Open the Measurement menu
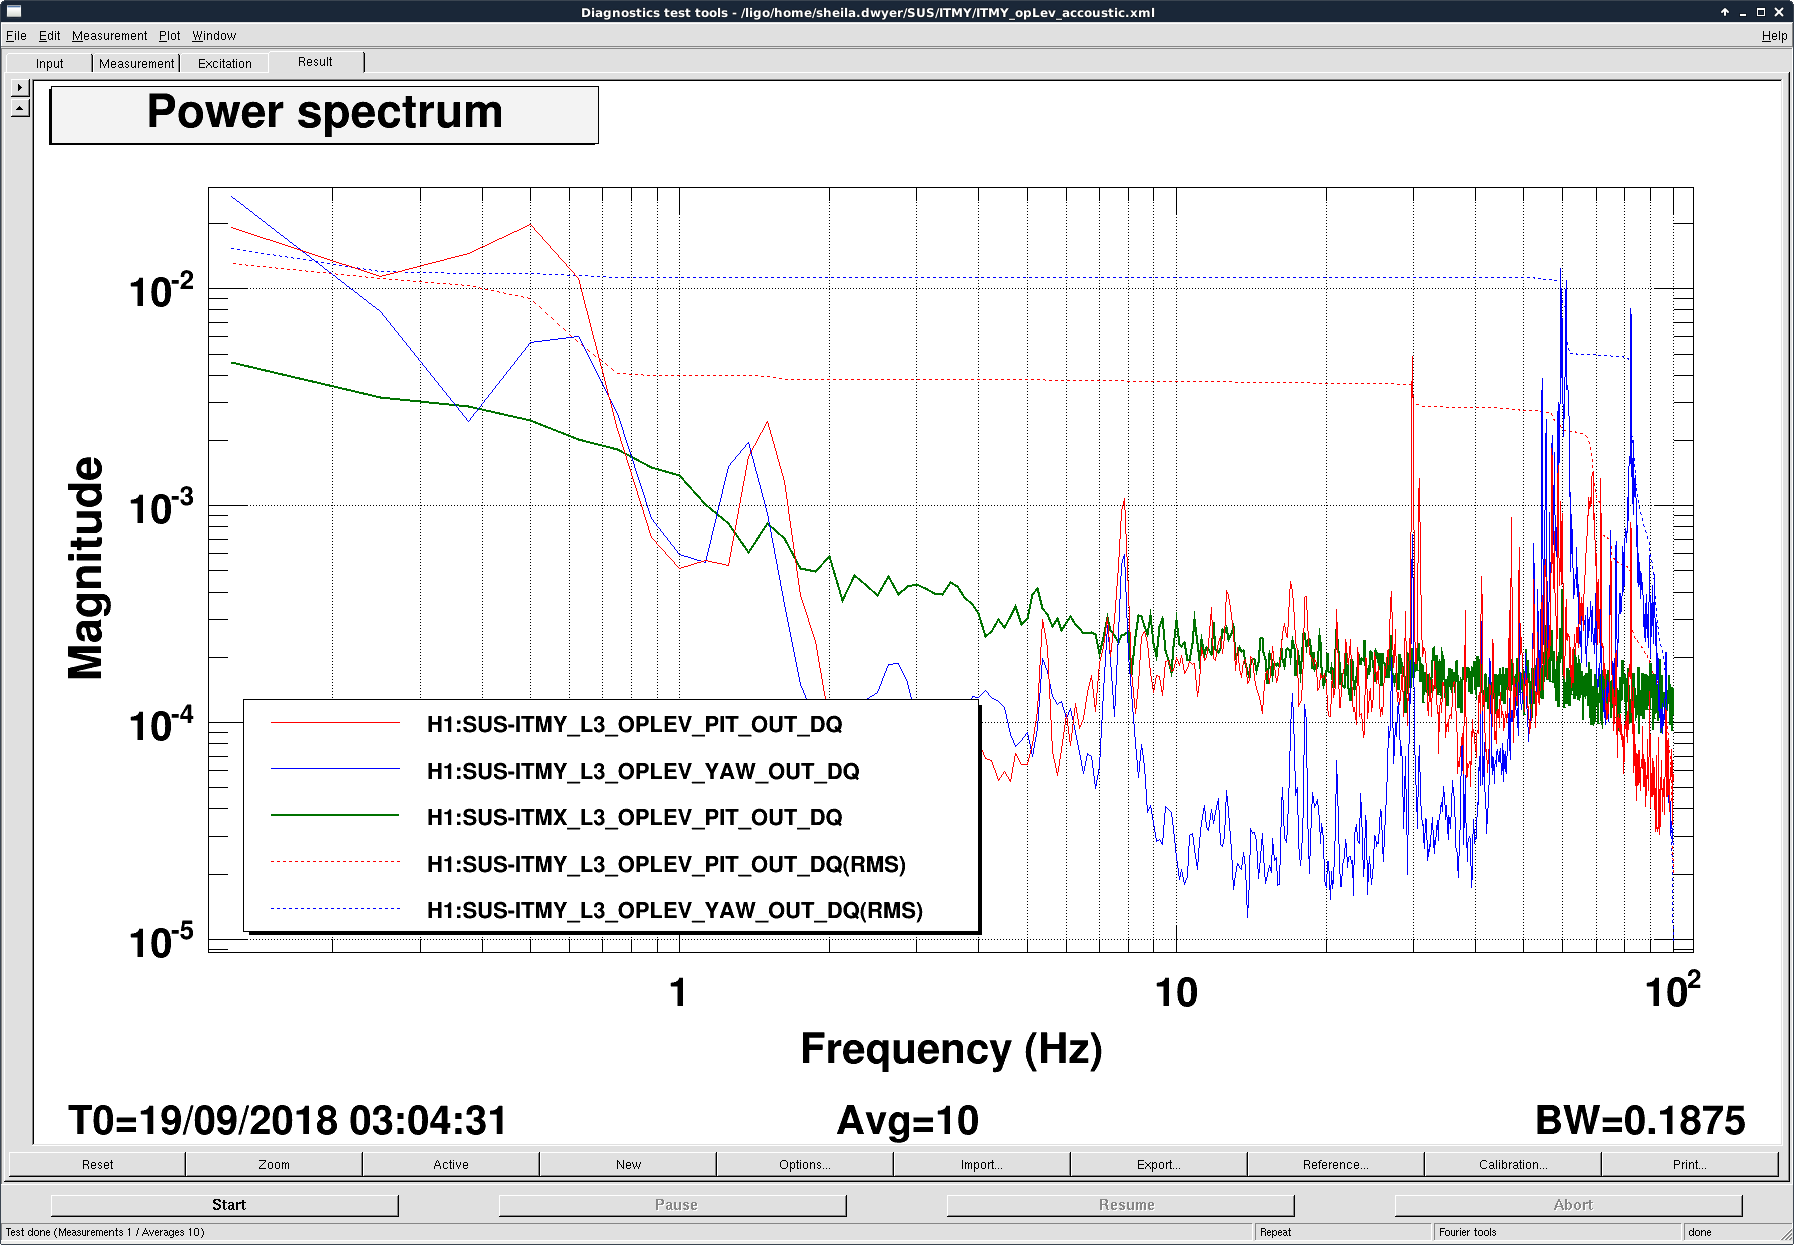1794x1245 pixels. [x=110, y=36]
